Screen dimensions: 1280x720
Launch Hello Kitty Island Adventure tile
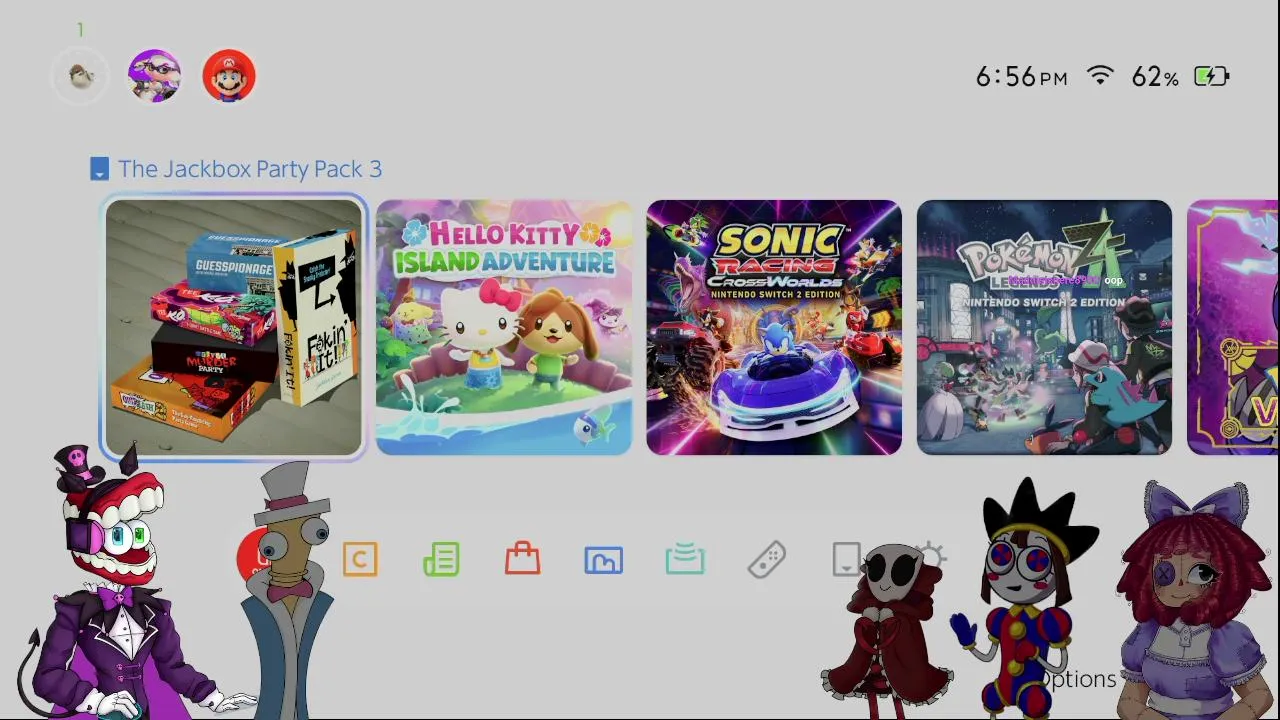pyautogui.click(x=504, y=327)
